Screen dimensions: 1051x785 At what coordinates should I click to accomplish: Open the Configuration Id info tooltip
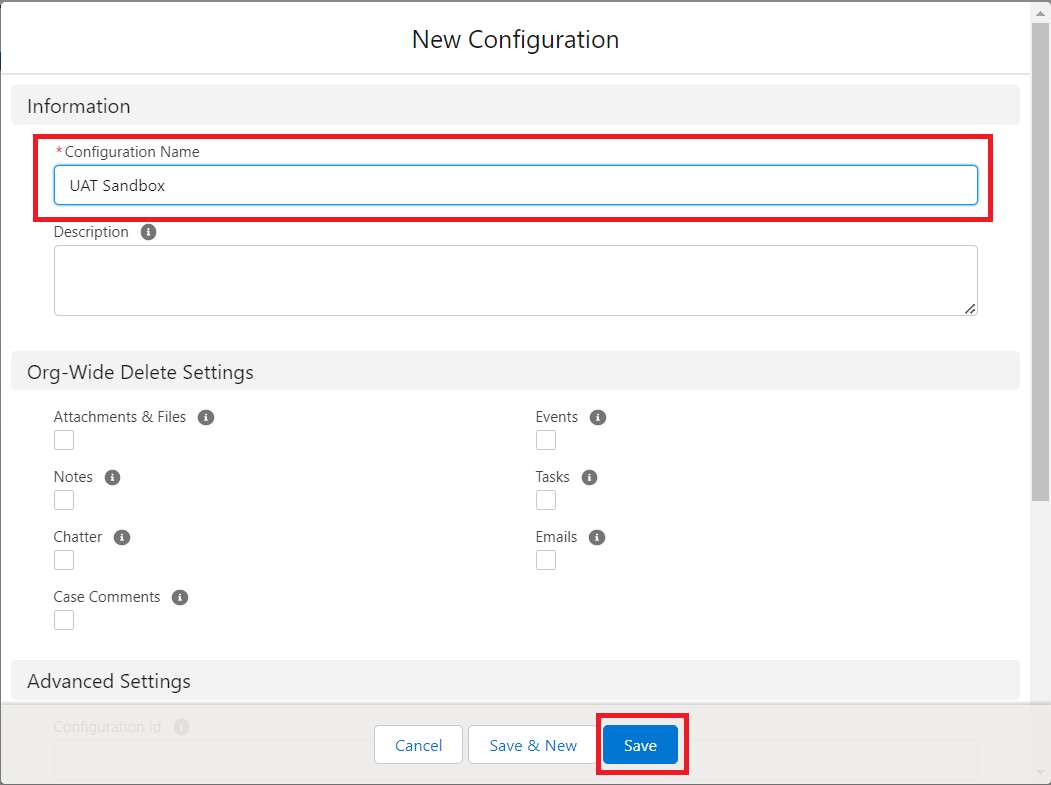tap(181, 727)
